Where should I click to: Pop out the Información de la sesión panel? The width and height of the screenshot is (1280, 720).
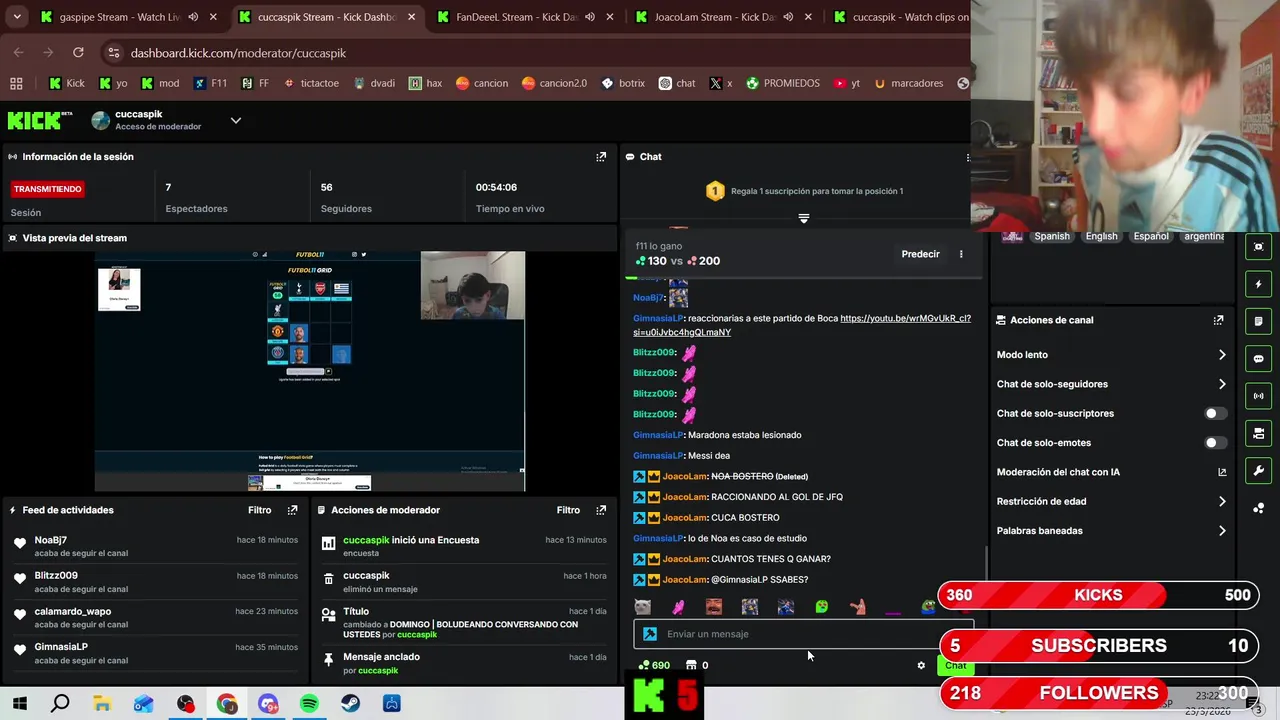(601, 157)
